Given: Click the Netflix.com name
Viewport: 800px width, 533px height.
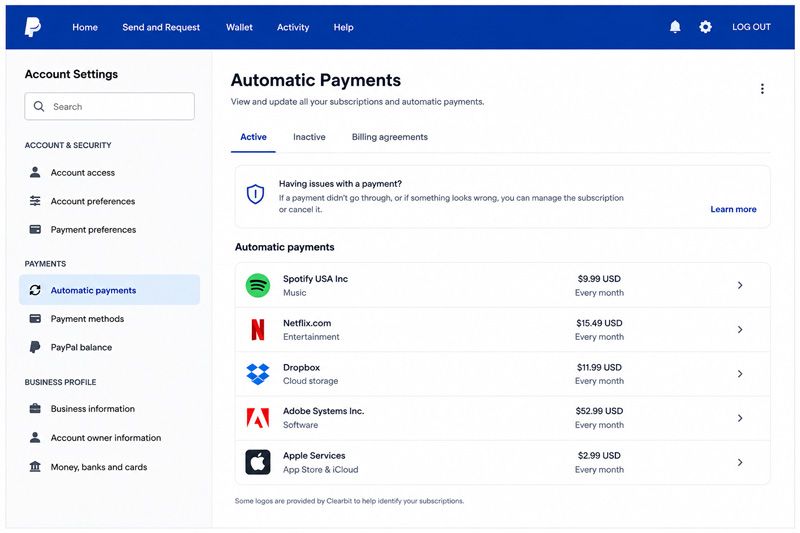Looking at the screenshot, I should [307, 323].
